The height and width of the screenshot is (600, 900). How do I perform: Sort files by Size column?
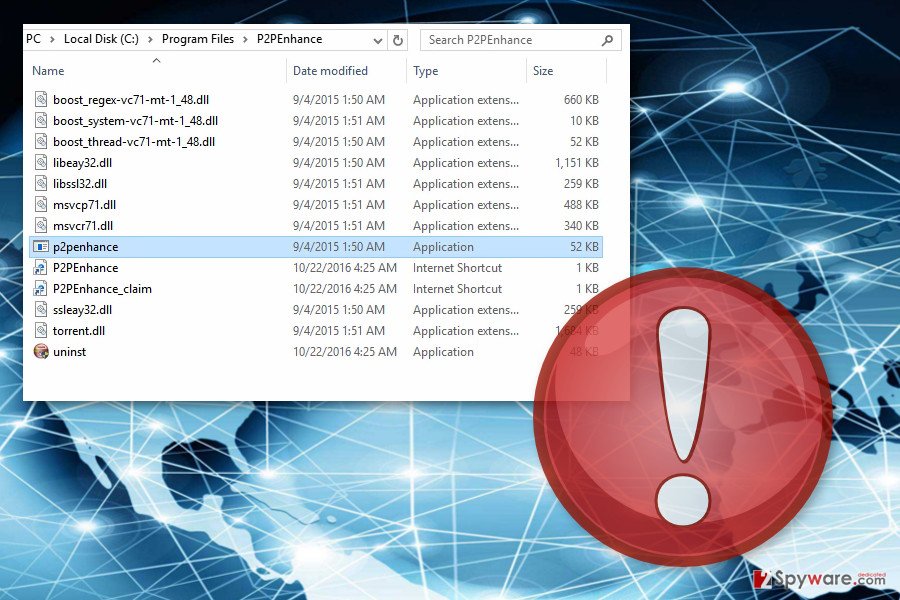[543, 70]
